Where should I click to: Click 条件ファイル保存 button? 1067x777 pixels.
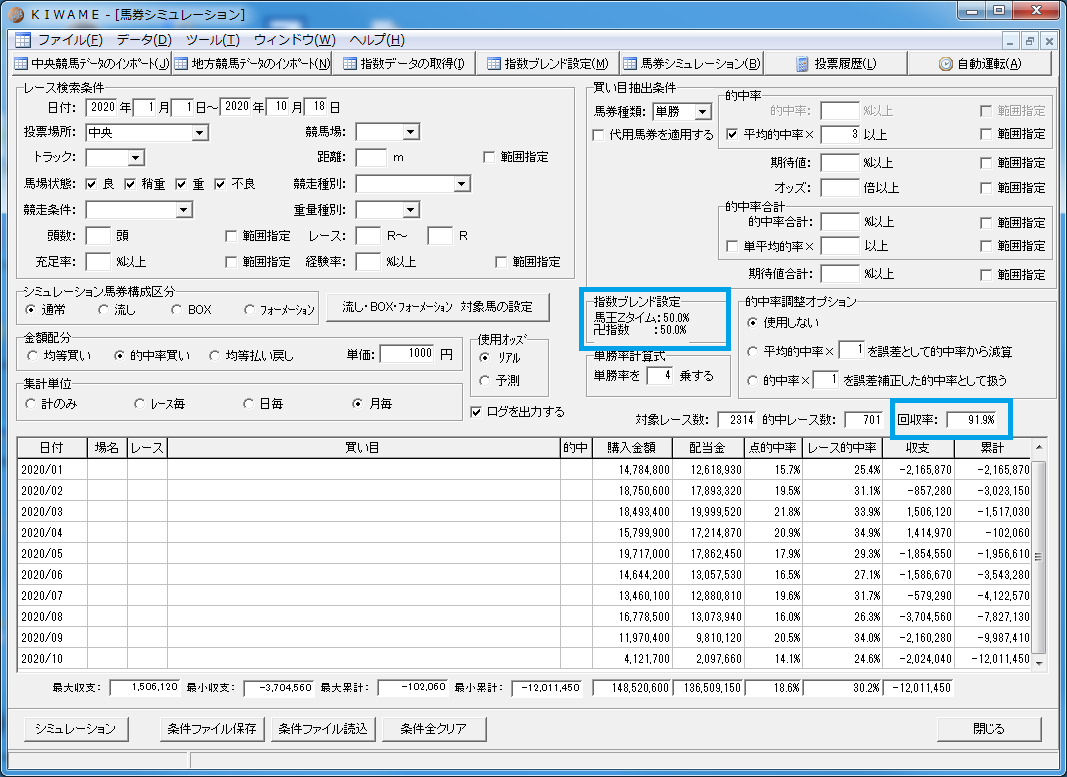point(212,729)
